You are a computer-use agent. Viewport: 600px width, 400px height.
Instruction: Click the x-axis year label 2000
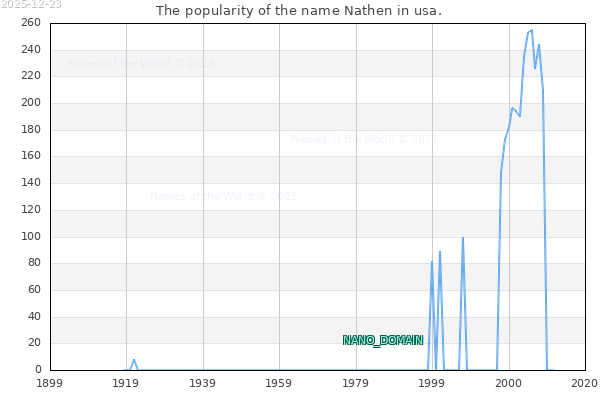tap(509, 383)
